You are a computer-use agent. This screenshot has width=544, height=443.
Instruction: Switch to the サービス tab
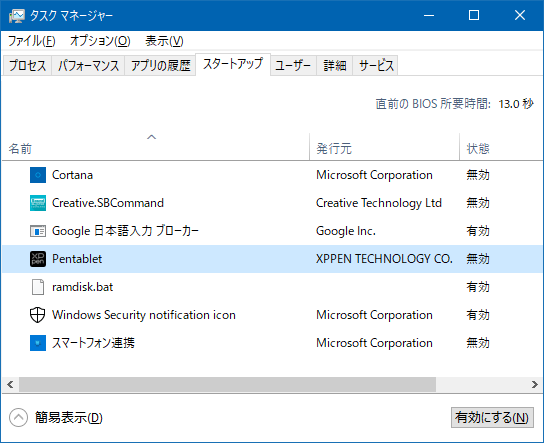[x=376, y=65]
